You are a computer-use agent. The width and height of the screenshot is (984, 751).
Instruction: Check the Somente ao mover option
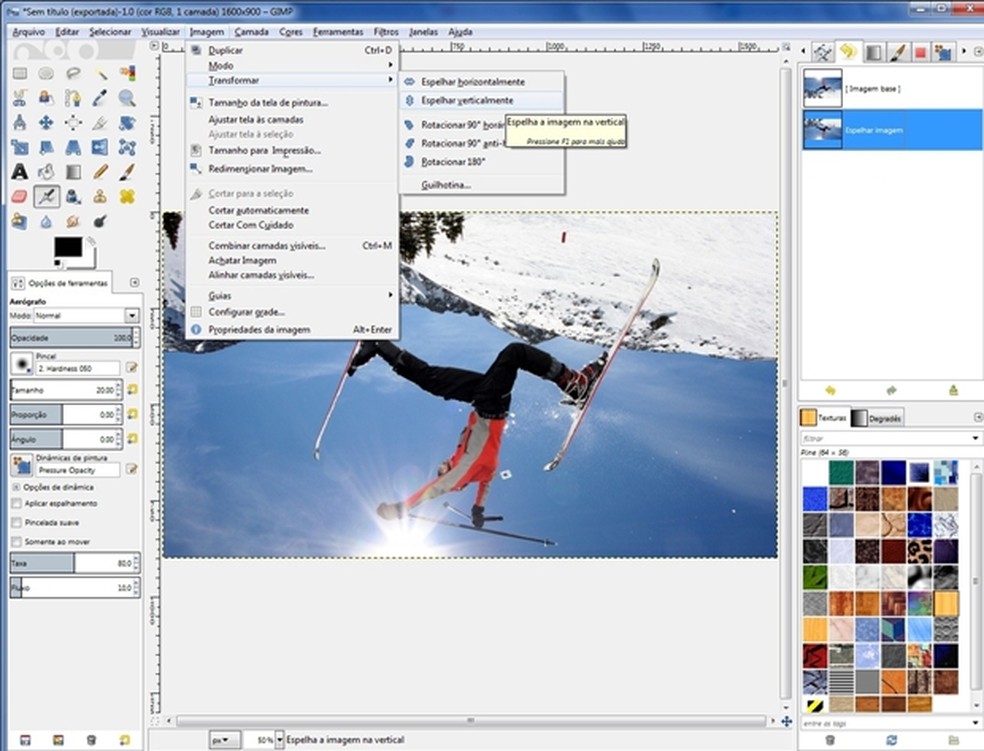[16, 541]
